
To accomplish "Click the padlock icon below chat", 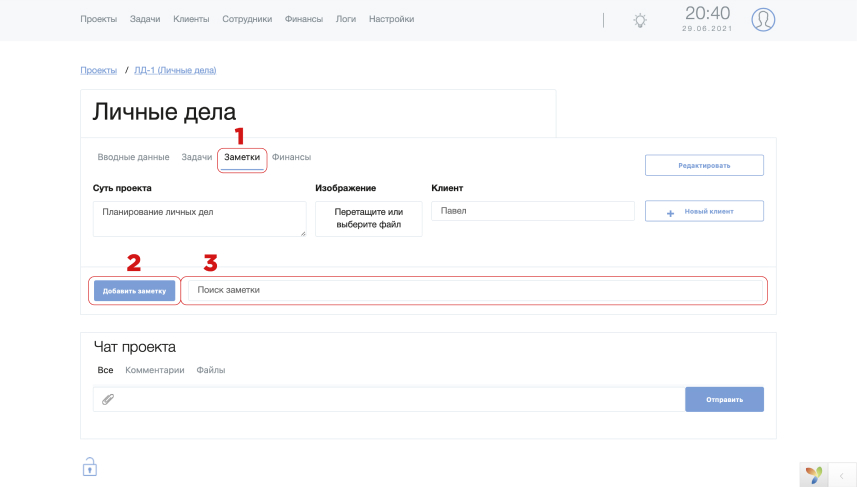I will pos(90,467).
